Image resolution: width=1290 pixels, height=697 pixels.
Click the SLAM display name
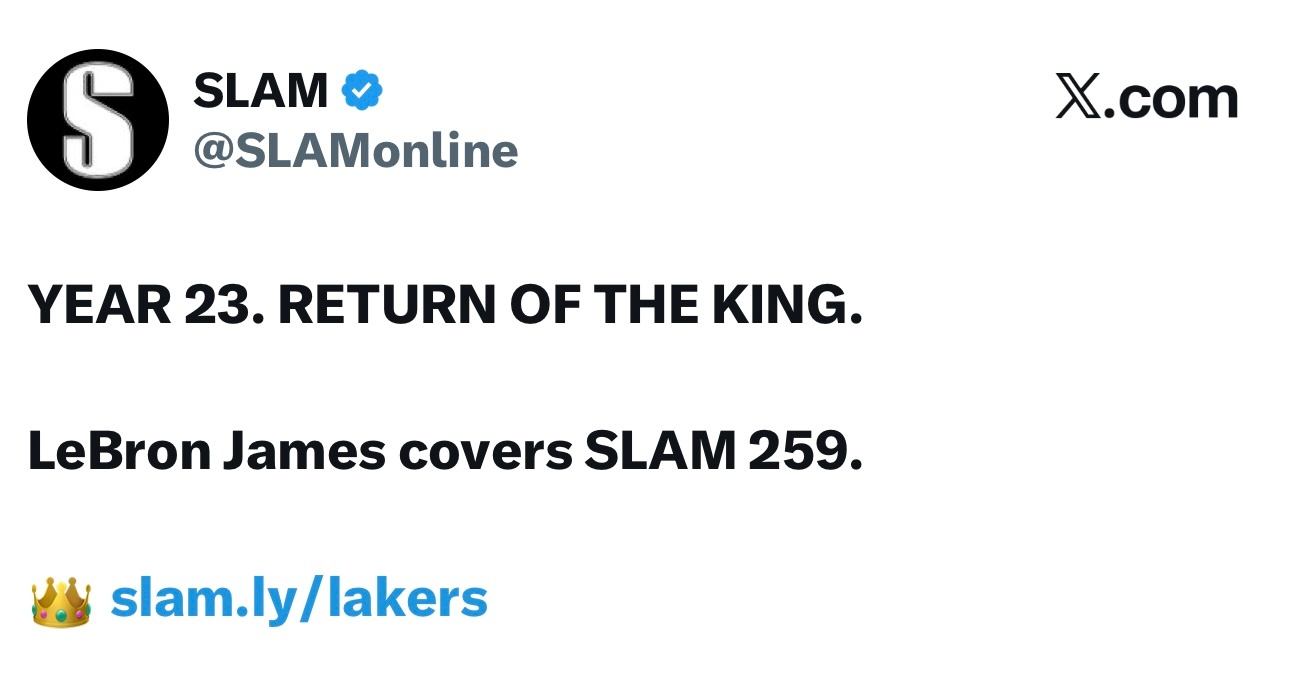click(260, 92)
